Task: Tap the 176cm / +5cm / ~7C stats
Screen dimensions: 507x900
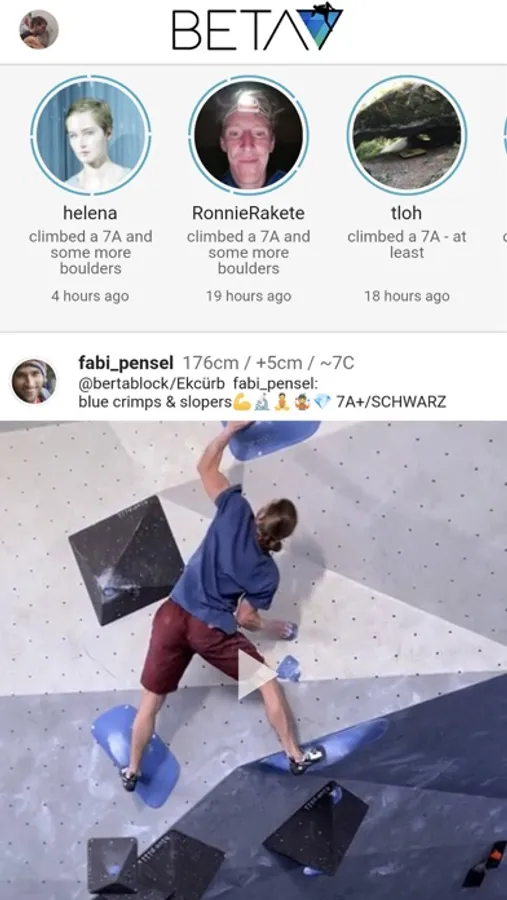Action: [x=268, y=363]
